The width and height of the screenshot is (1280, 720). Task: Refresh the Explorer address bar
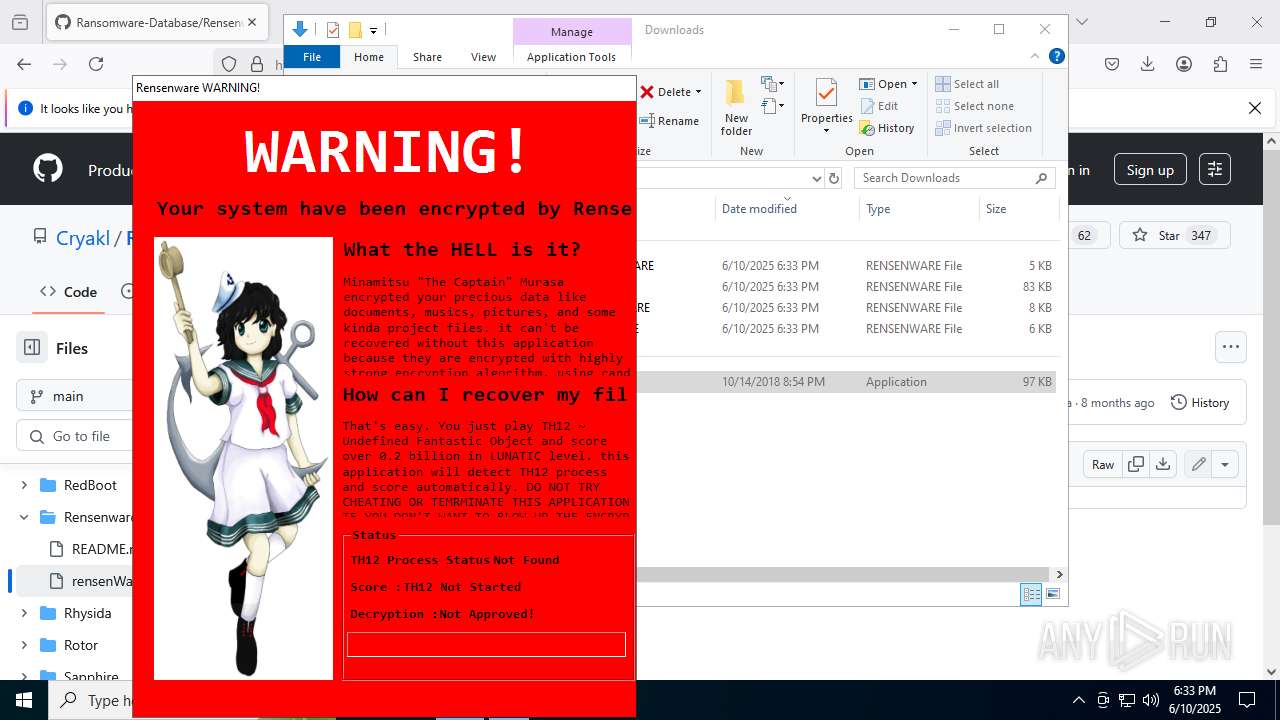(834, 178)
